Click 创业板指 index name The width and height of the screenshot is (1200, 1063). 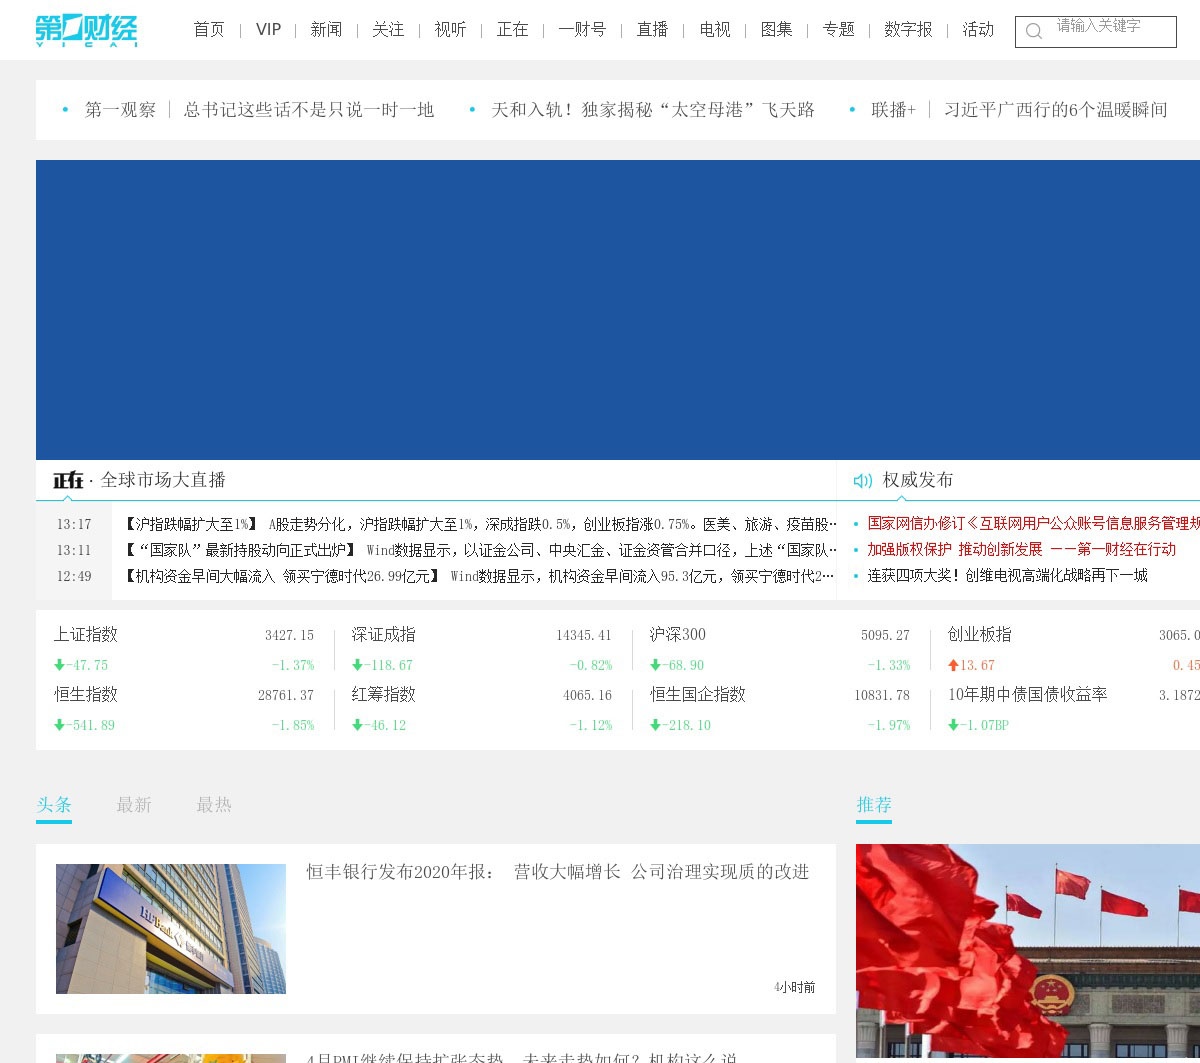(980, 634)
